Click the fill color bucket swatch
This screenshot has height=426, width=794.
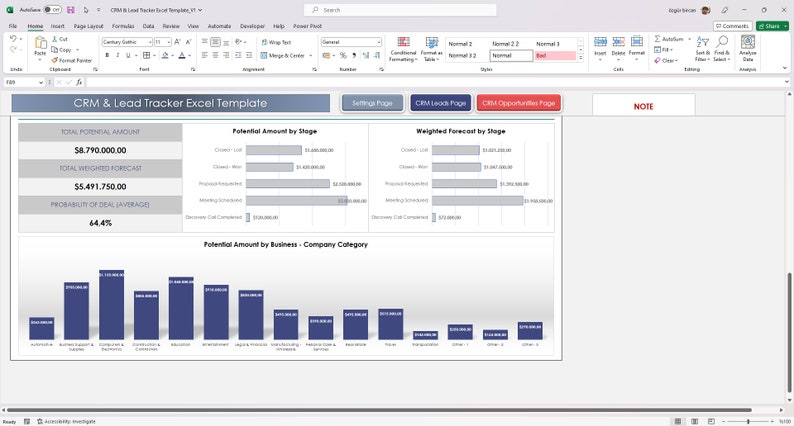[165, 55]
